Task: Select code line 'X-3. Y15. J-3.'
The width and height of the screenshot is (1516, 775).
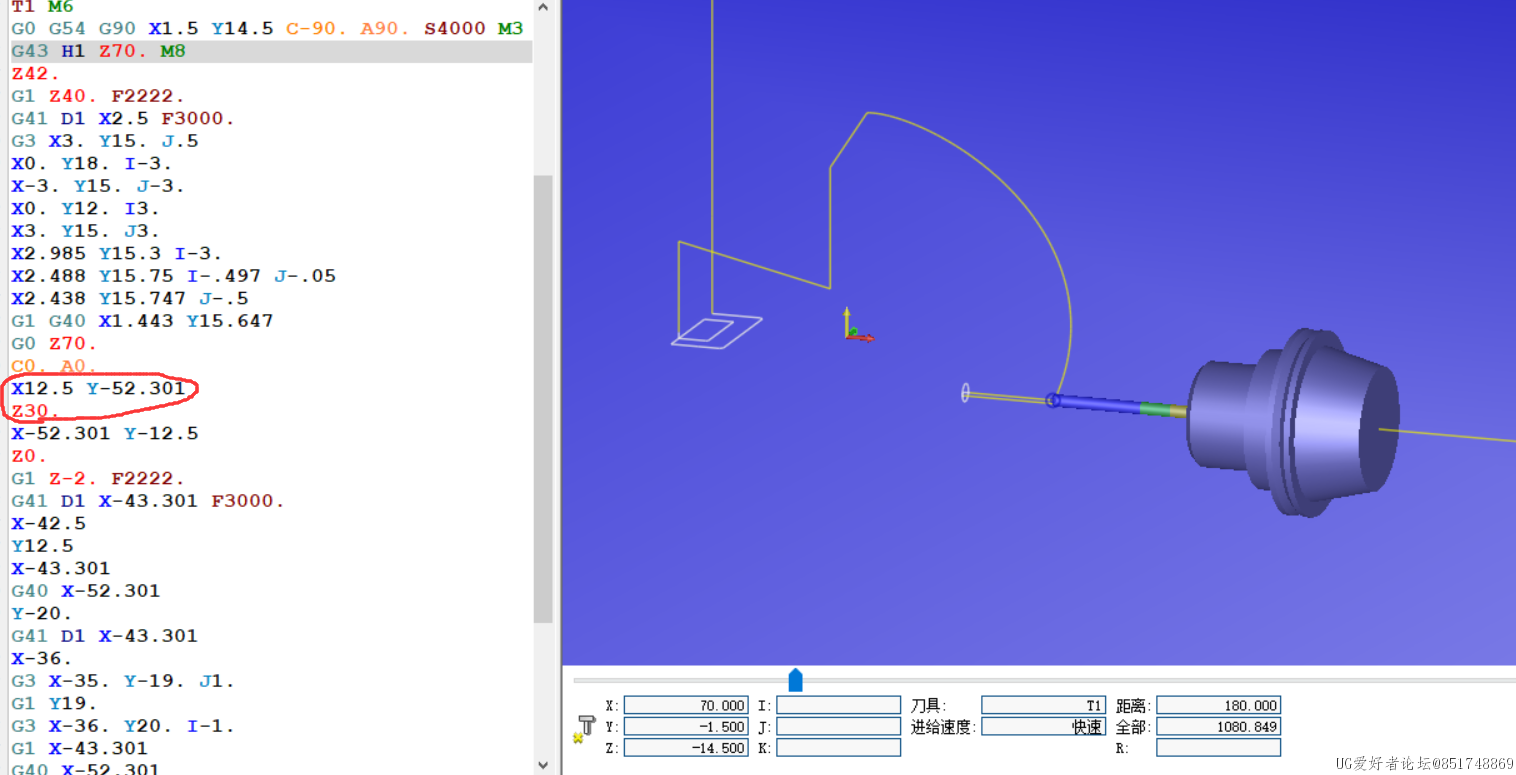Action: pyautogui.click(x=98, y=186)
